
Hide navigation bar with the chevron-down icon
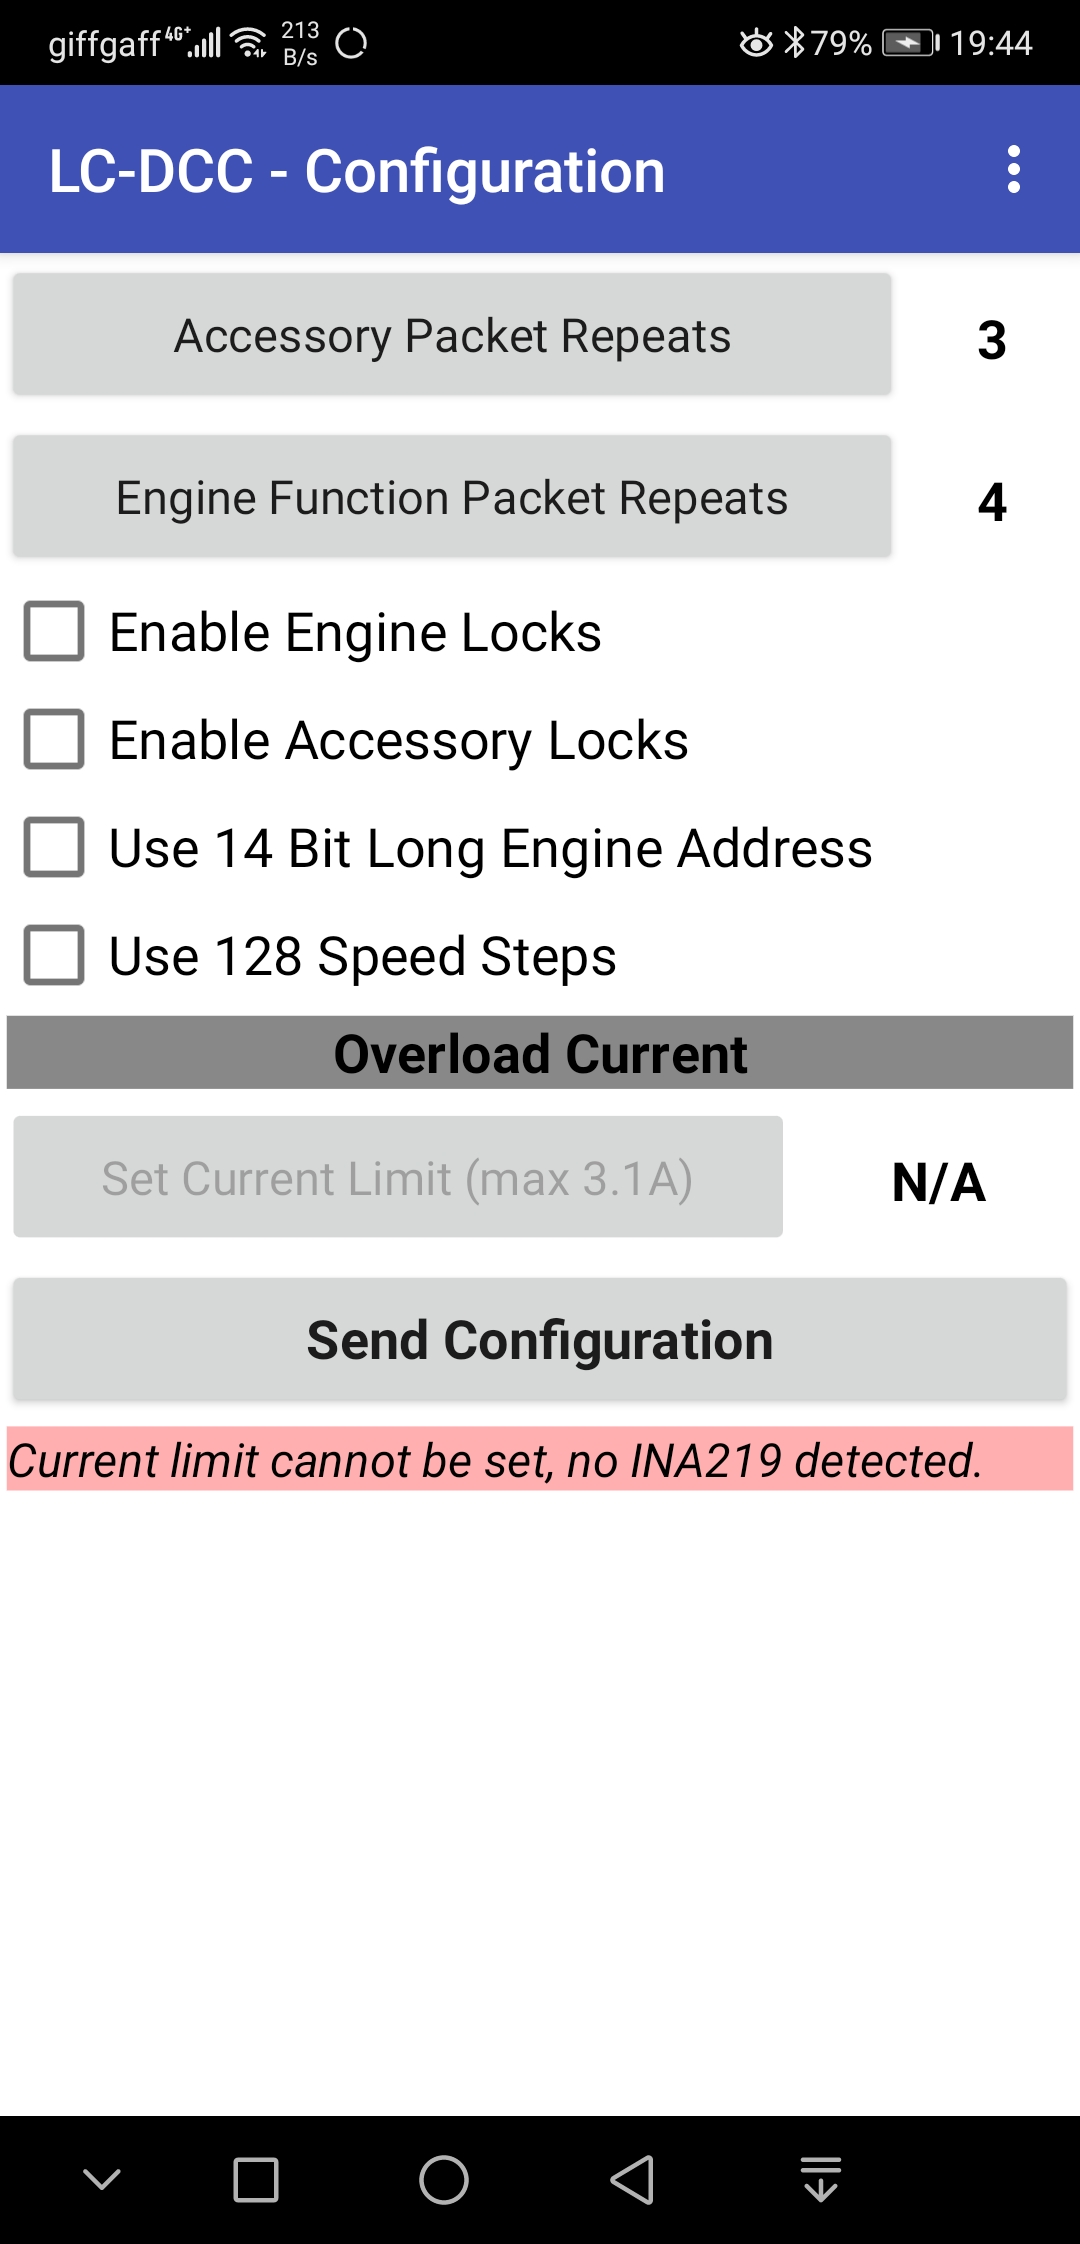click(x=102, y=2179)
